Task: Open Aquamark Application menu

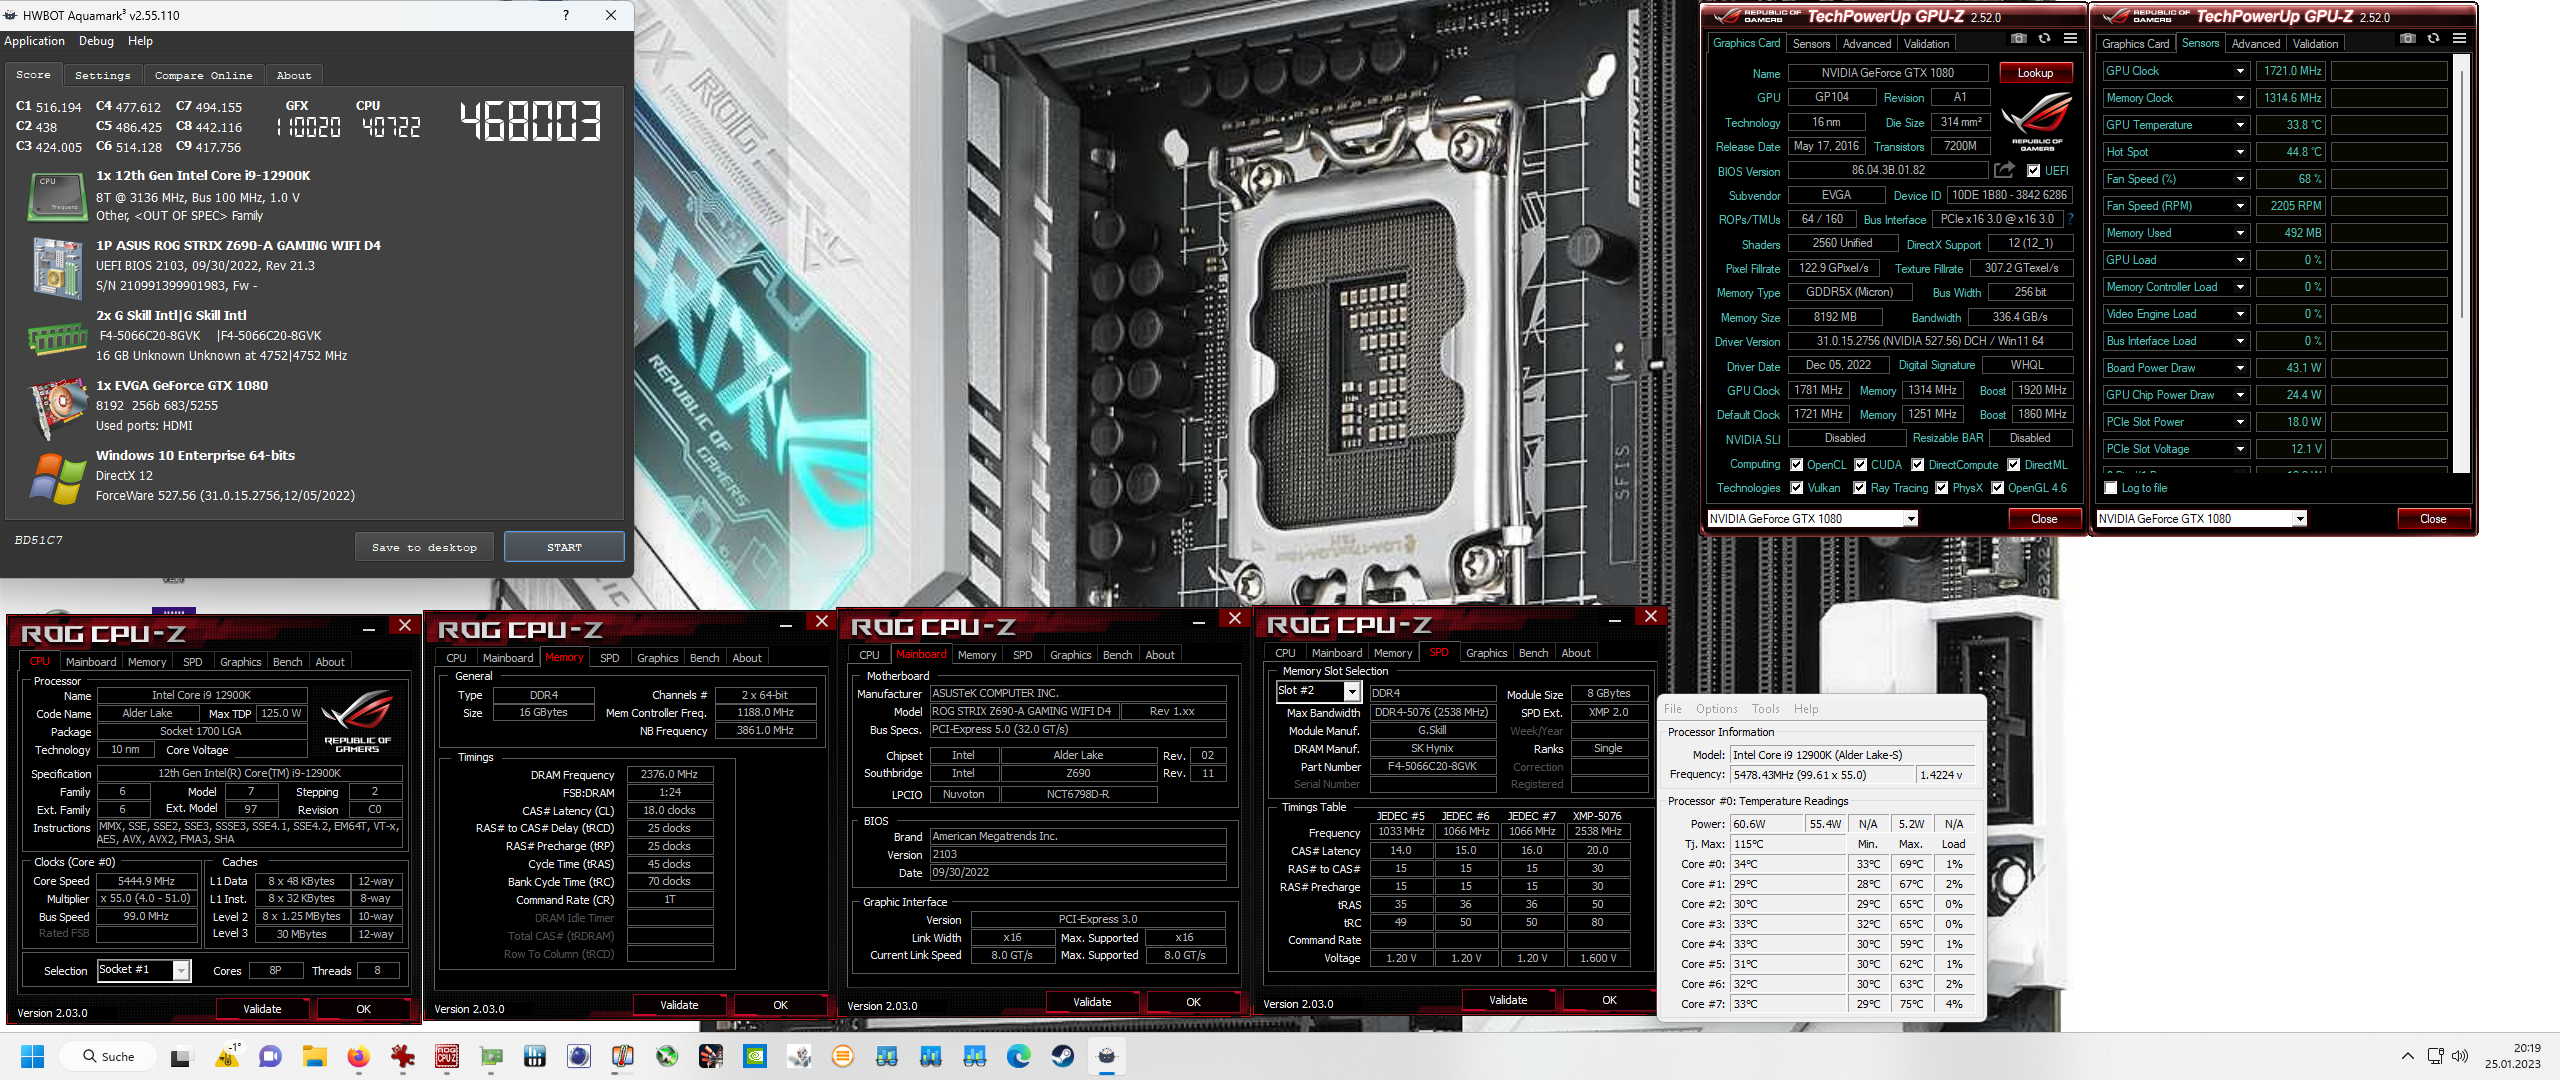Action: tap(34, 41)
